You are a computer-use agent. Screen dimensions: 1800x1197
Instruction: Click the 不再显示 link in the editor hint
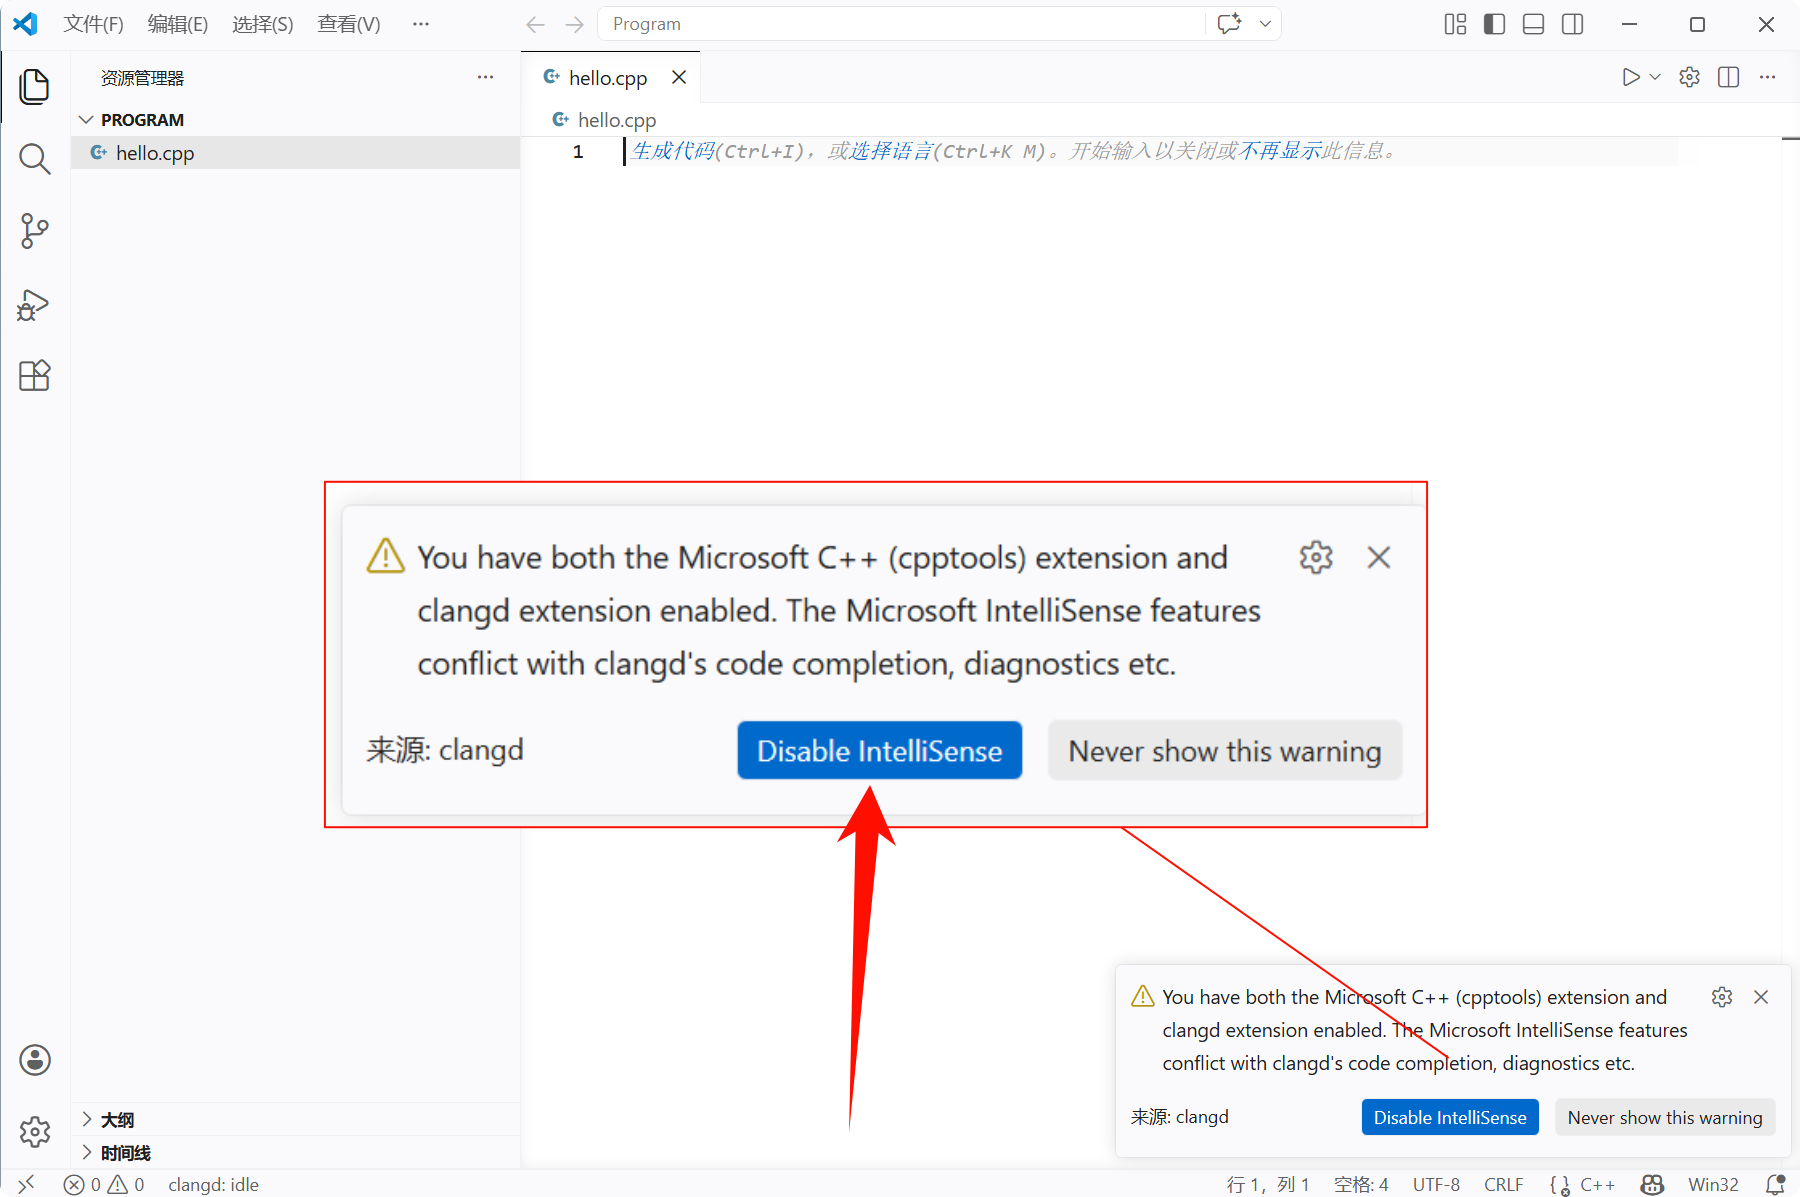(x=1279, y=151)
